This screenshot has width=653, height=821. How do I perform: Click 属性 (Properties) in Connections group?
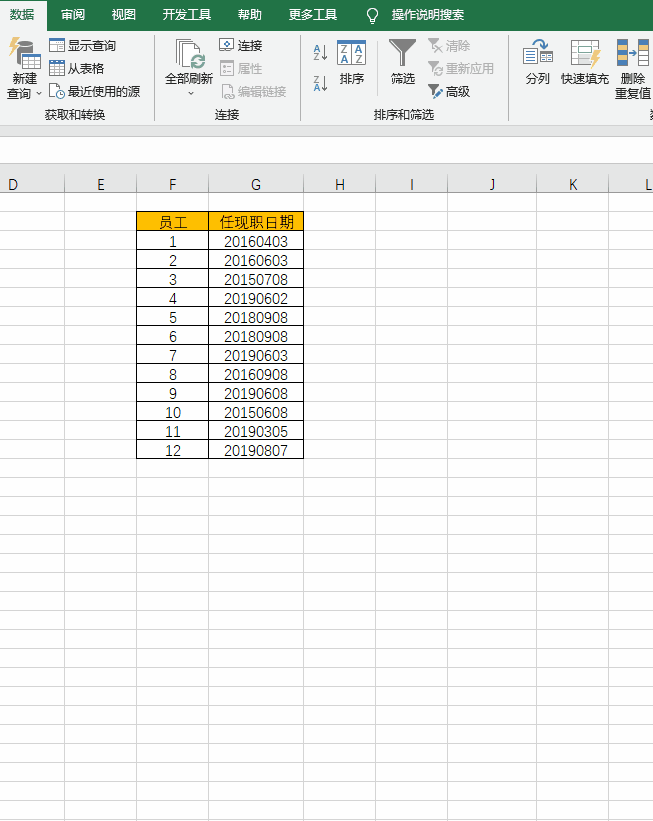(241, 69)
